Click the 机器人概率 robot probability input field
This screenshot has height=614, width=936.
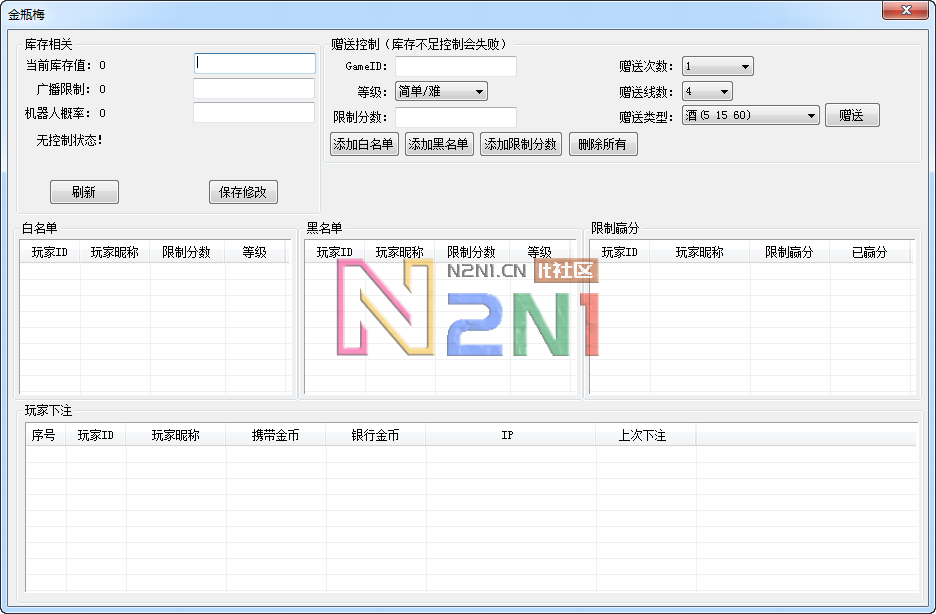[254, 113]
